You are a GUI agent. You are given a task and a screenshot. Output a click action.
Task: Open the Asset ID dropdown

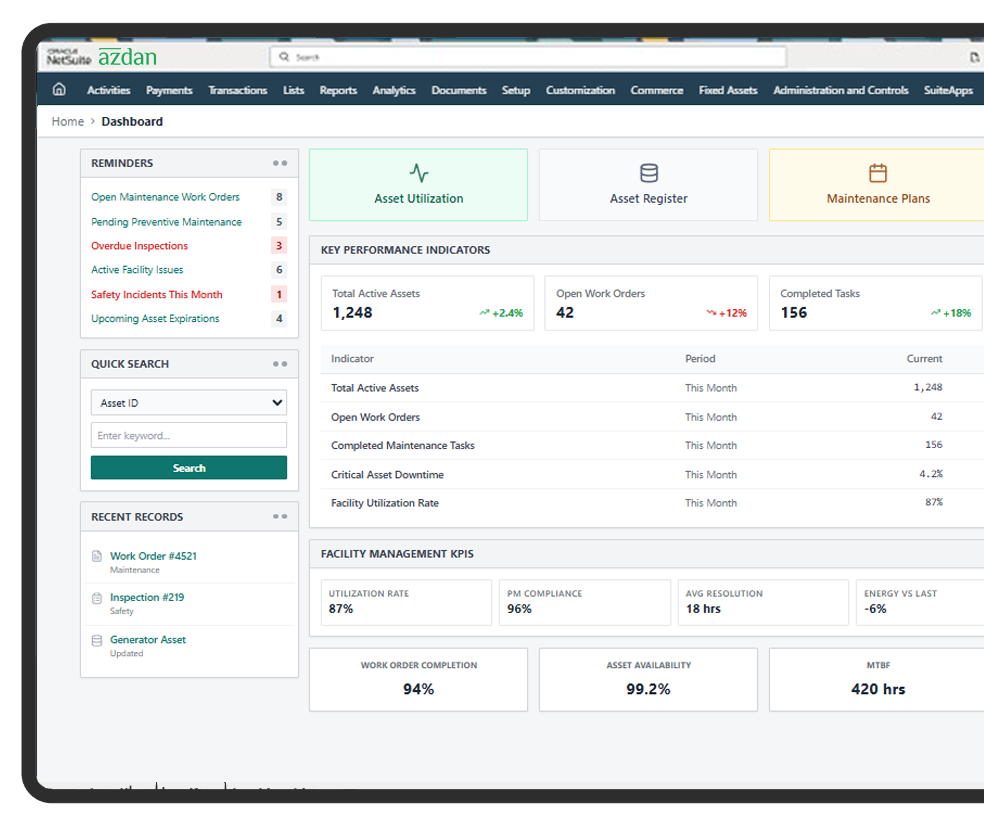coord(188,403)
